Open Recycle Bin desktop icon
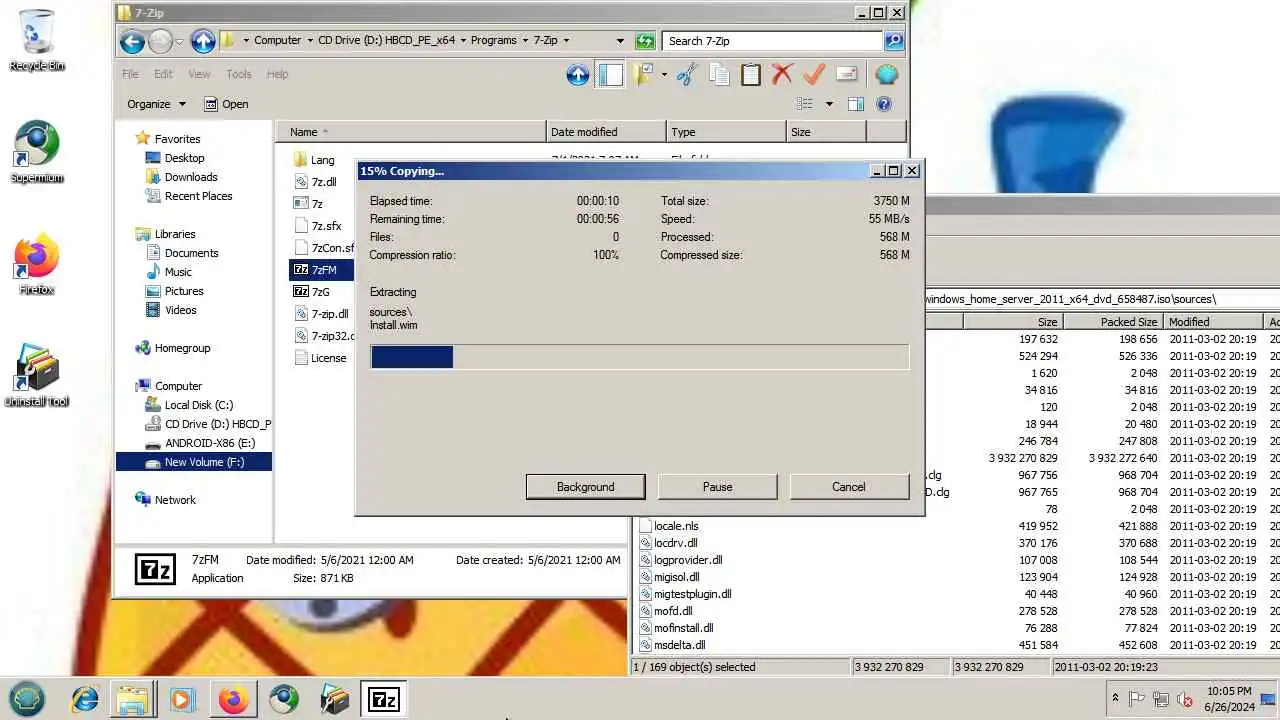Image resolution: width=1280 pixels, height=720 pixels. (x=37, y=41)
